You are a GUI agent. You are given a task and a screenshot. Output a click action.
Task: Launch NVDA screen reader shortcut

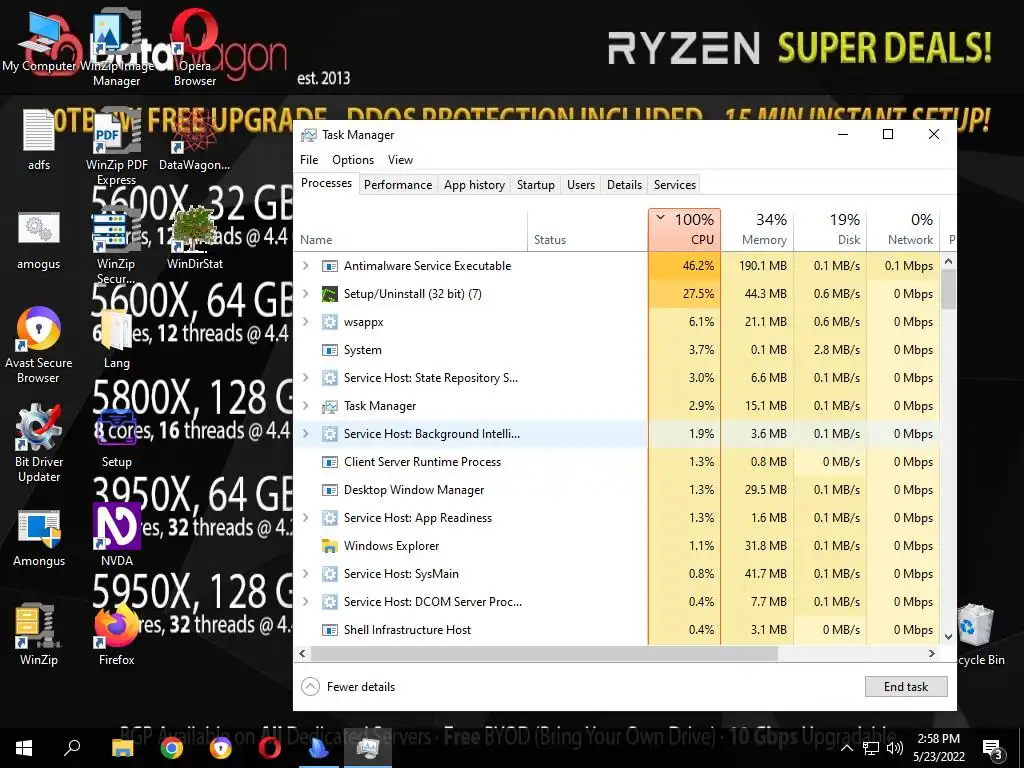point(116,534)
